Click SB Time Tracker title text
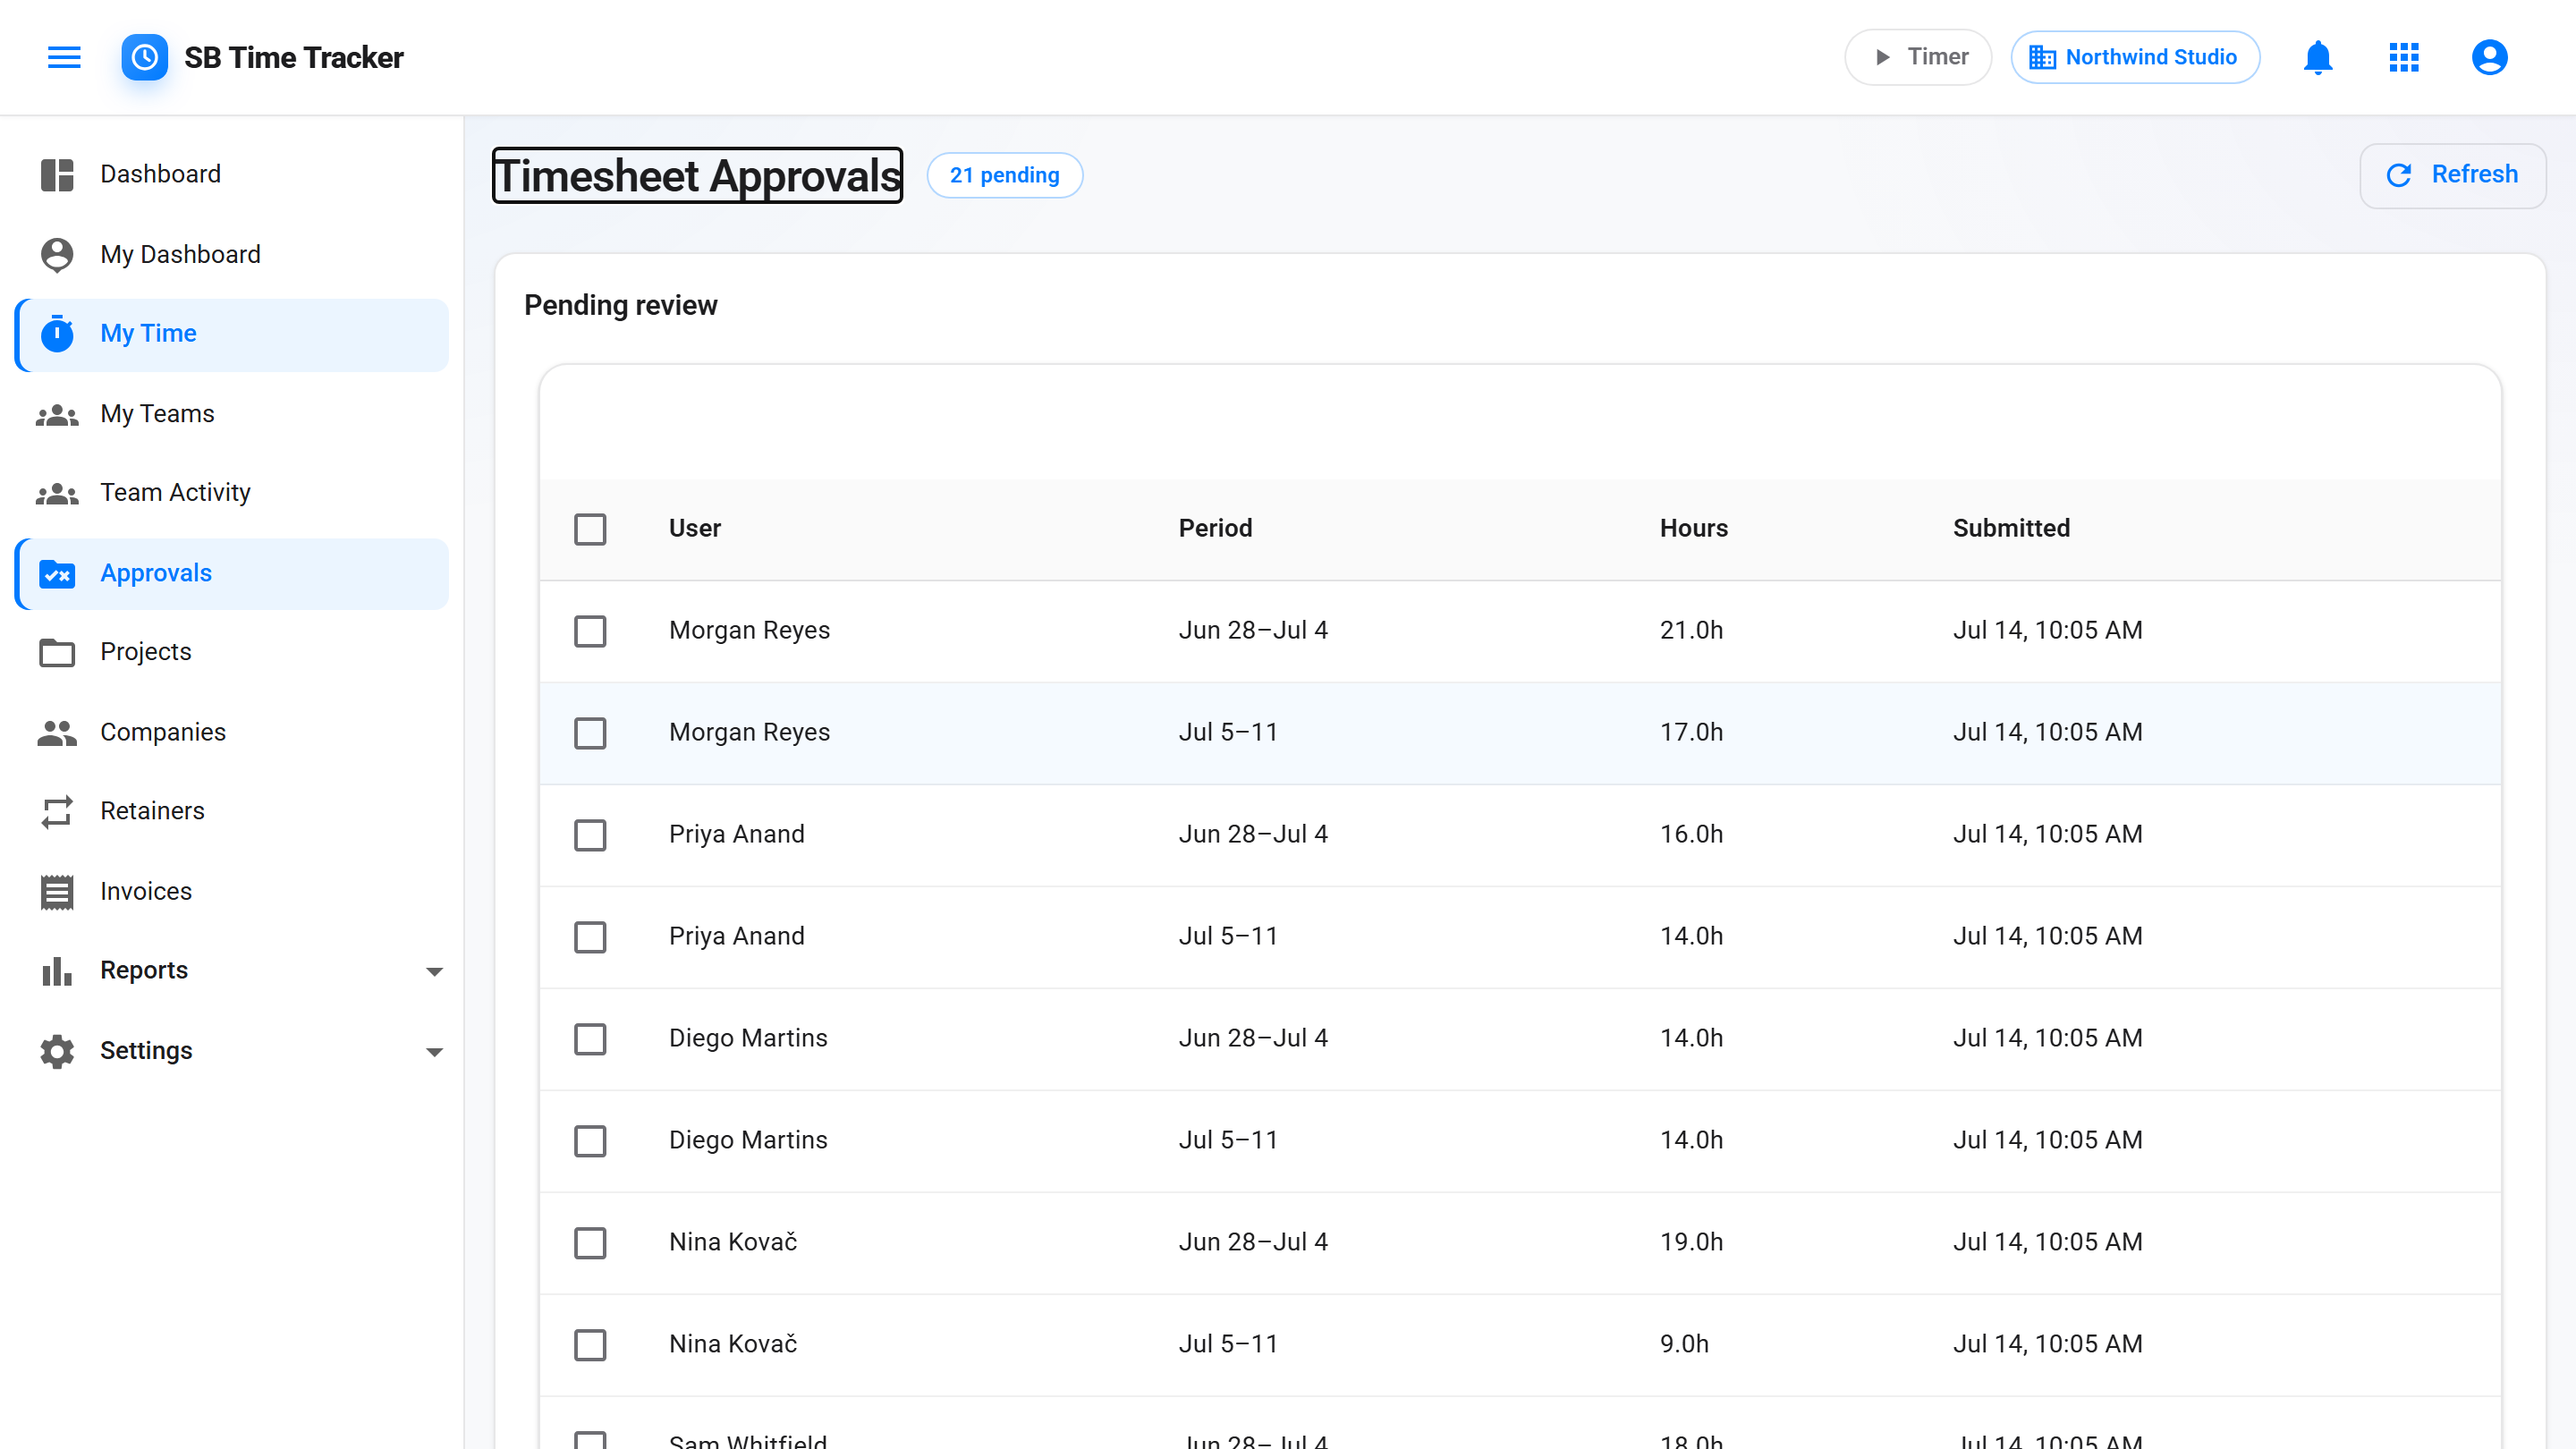This screenshot has height=1449, width=2576. pos(294,57)
